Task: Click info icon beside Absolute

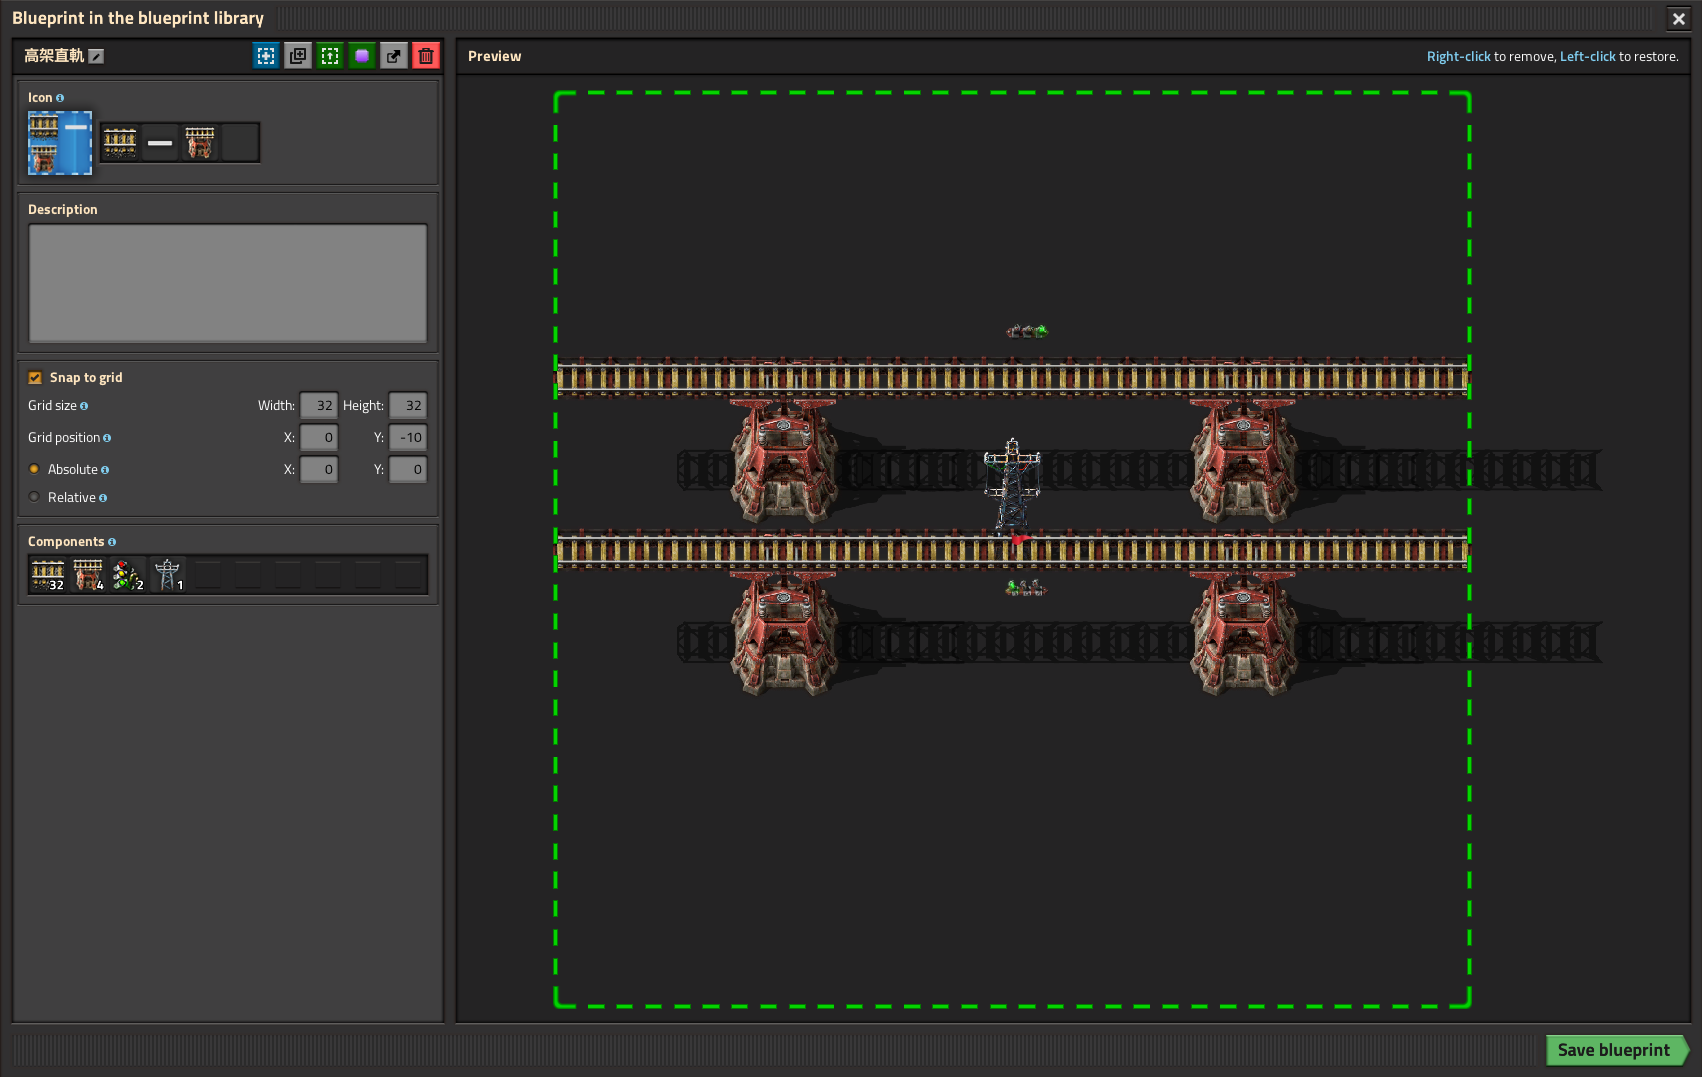Action: click(x=105, y=470)
